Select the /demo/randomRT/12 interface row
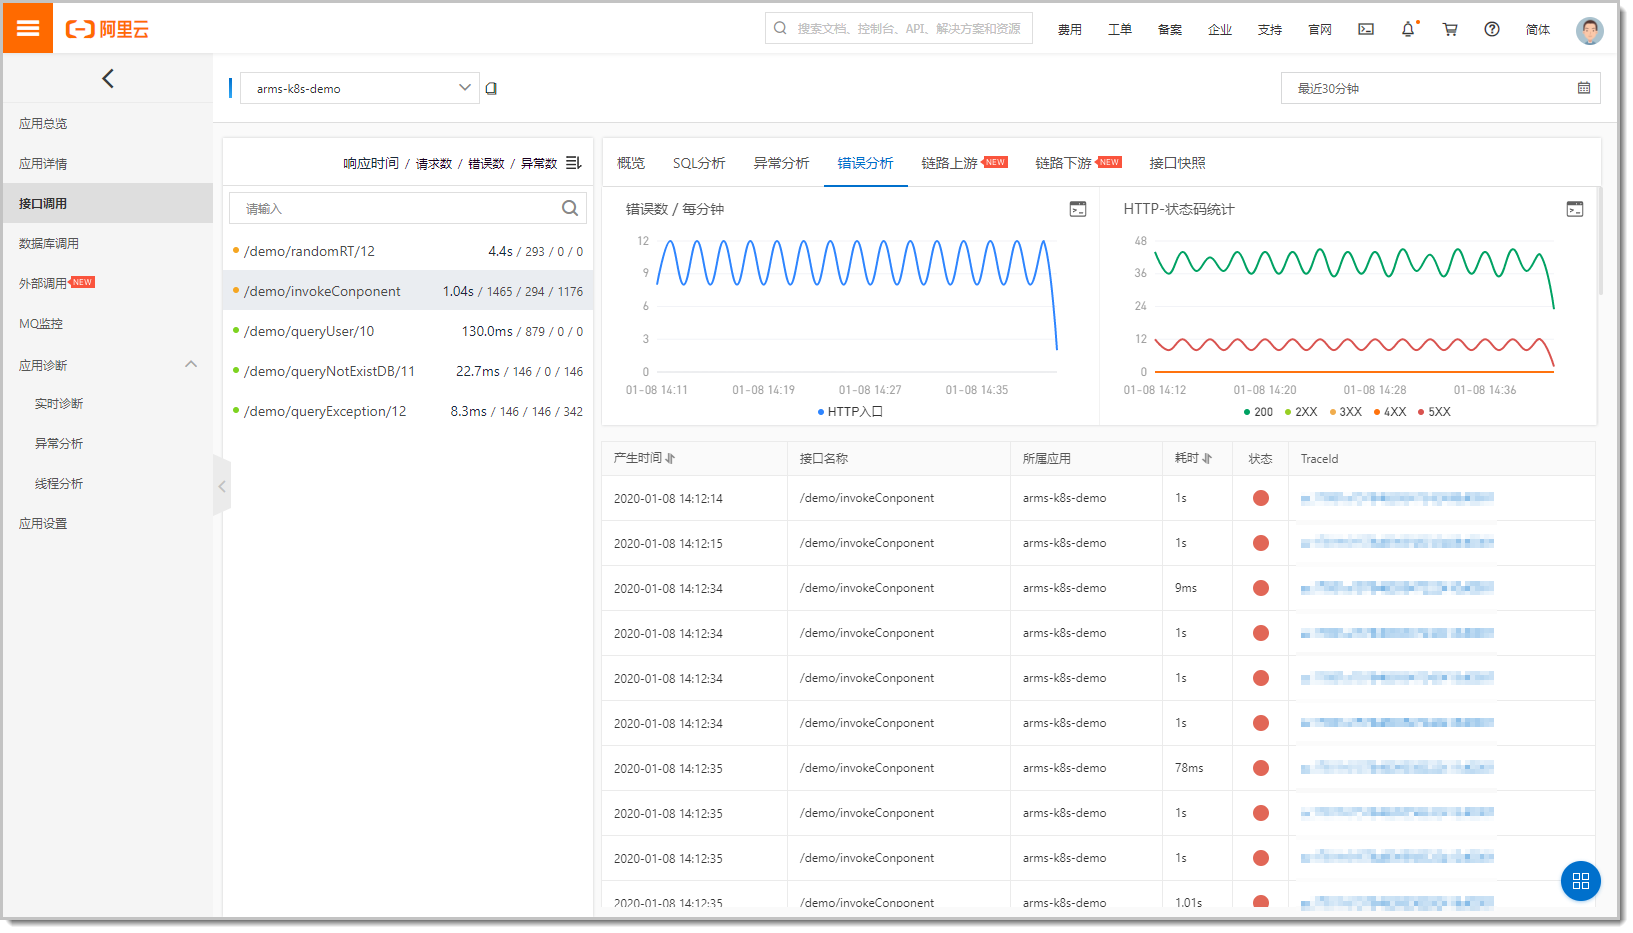This screenshot has width=1633, height=933. pos(408,251)
